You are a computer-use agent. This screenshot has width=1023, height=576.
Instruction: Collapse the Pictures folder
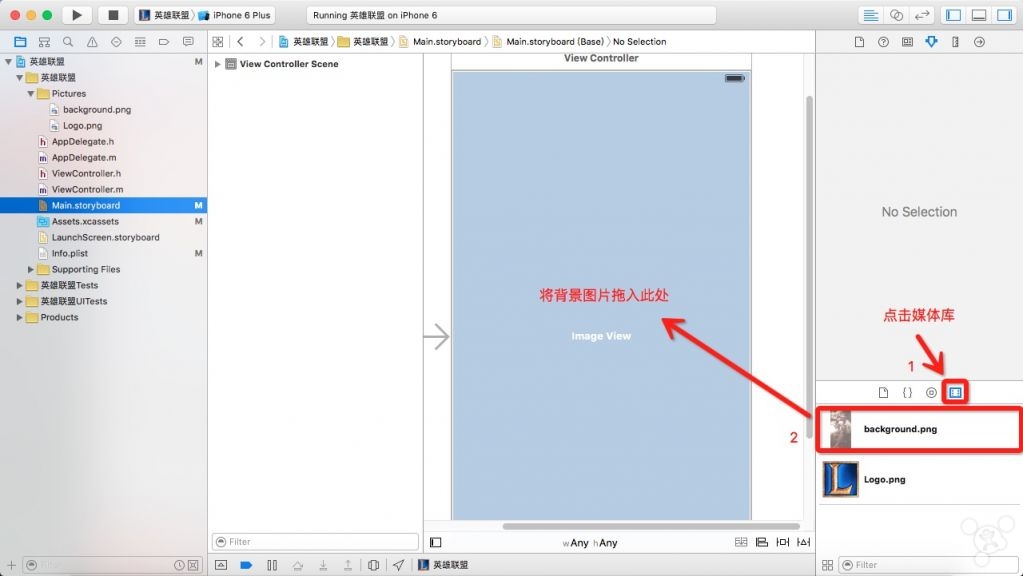coord(31,94)
